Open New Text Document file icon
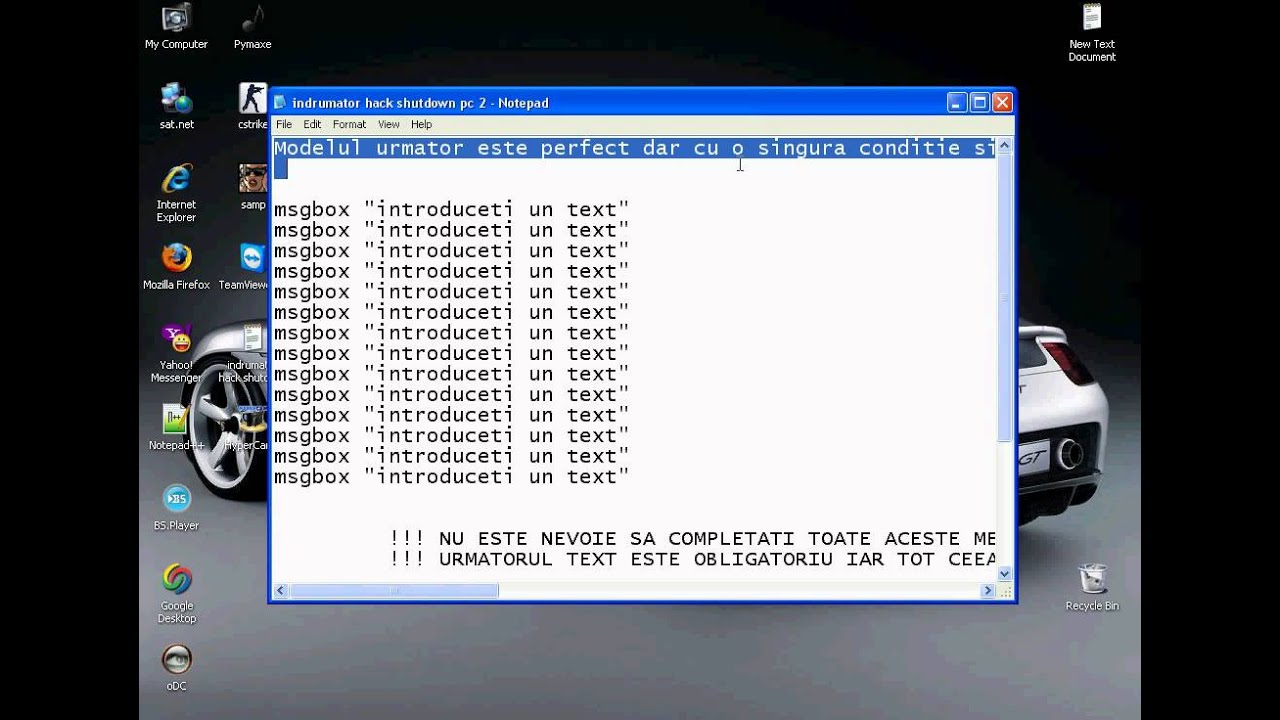 pos(1092,33)
